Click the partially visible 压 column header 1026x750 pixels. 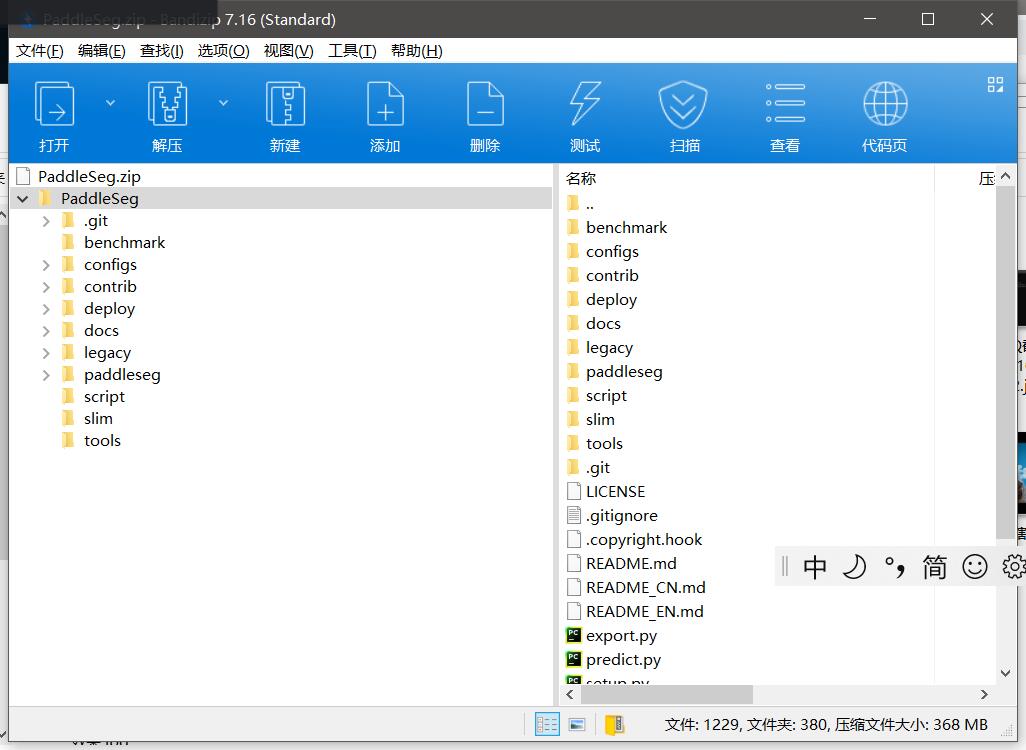coord(987,178)
